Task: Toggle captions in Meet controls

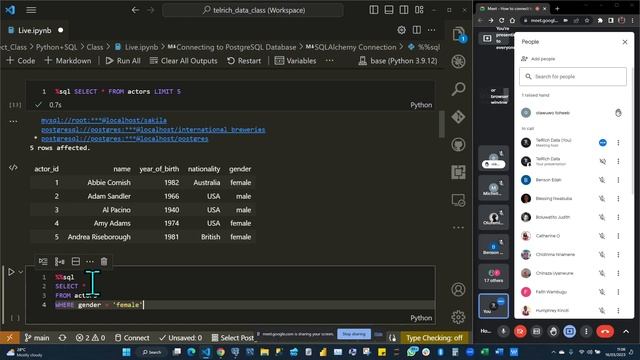Action: point(536,331)
